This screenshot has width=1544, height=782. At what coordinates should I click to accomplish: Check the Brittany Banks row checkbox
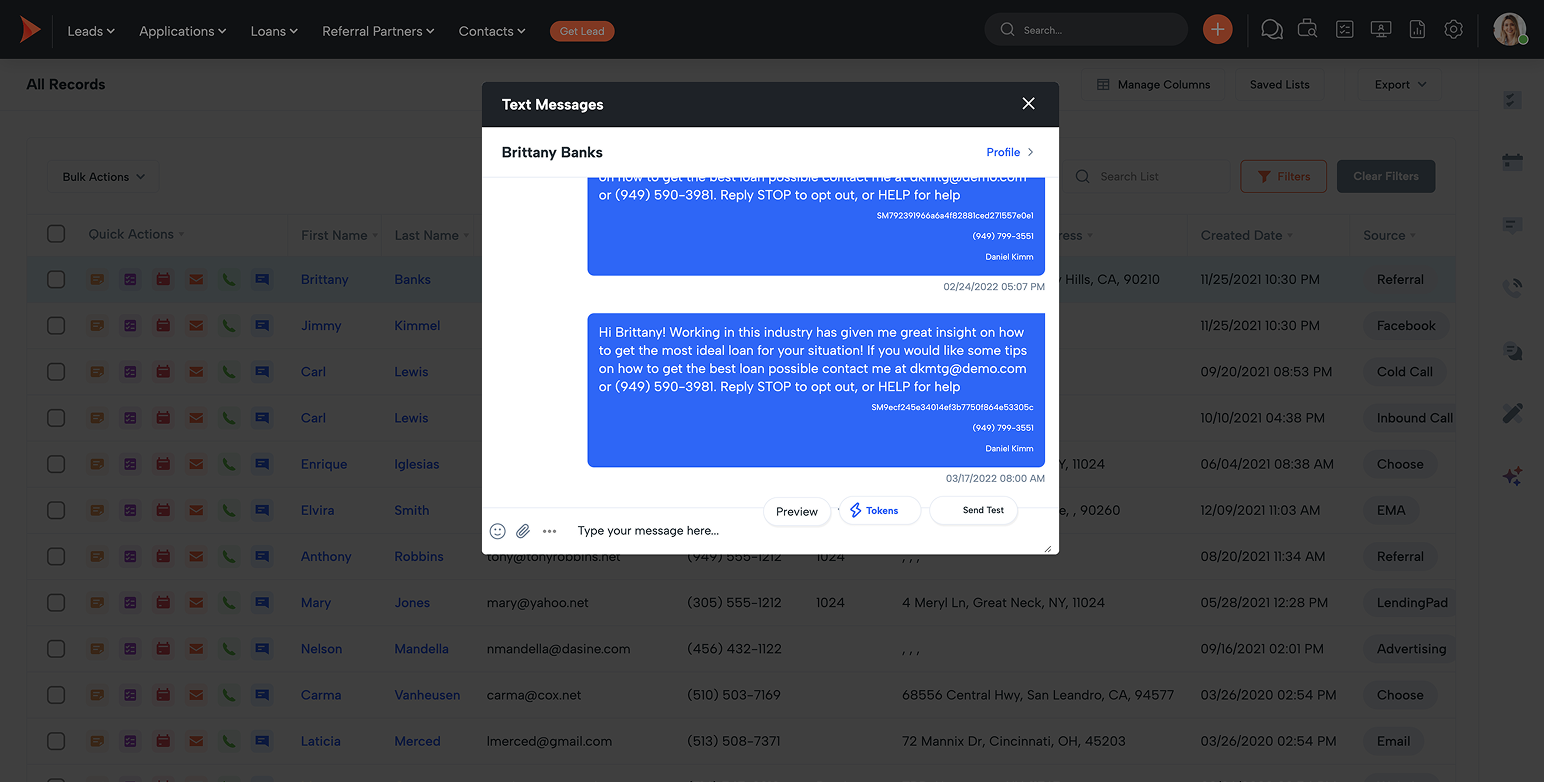[x=56, y=280]
